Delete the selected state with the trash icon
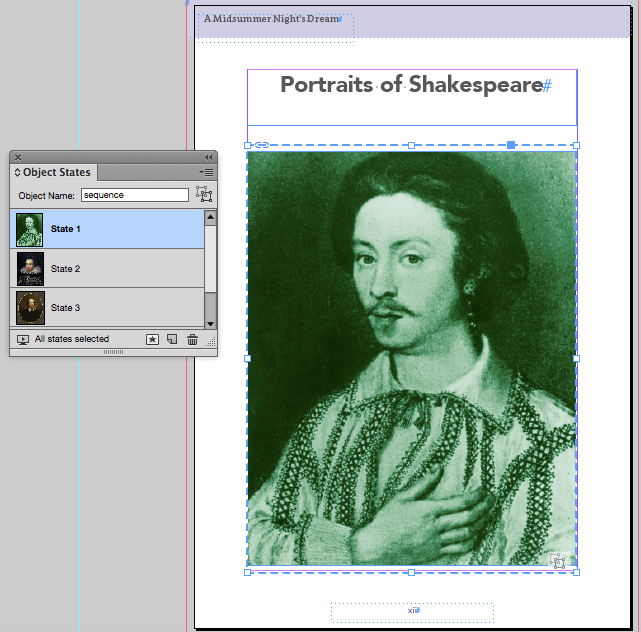 pos(192,339)
